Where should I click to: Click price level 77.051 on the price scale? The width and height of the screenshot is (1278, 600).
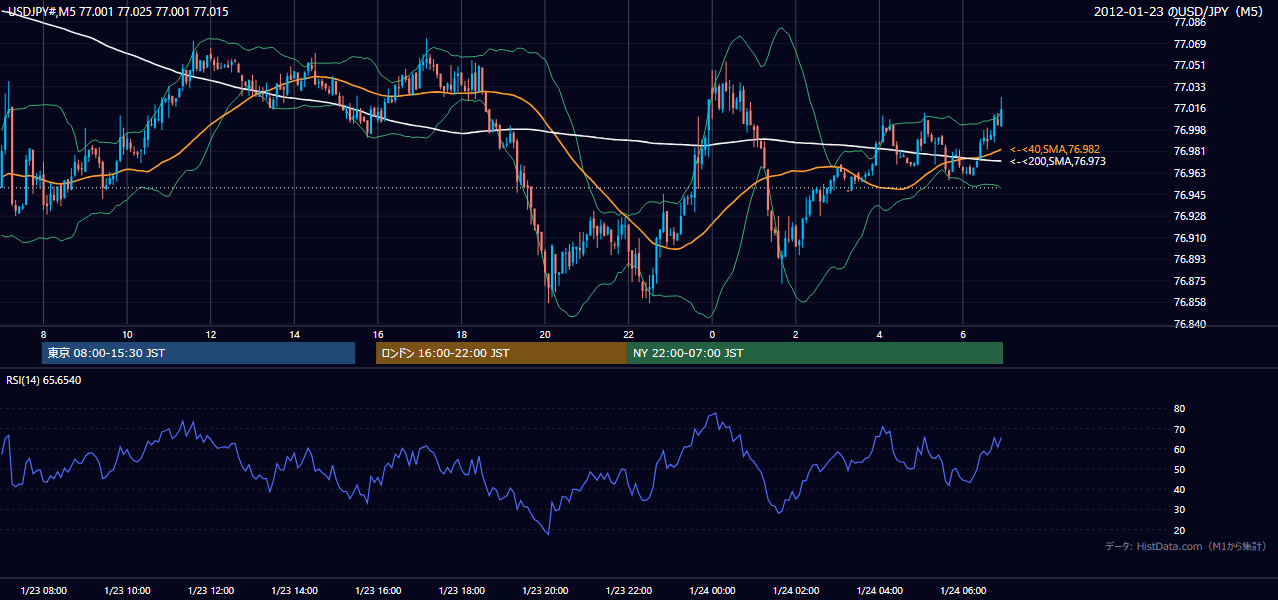coord(1190,65)
